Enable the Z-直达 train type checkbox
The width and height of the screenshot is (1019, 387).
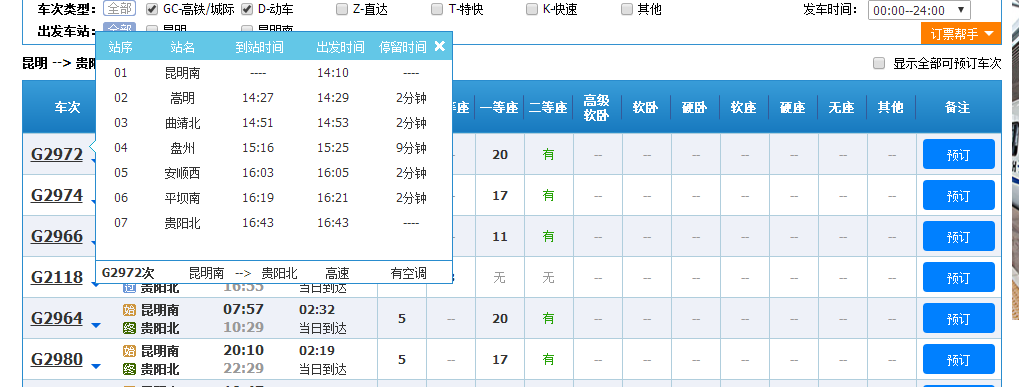(x=342, y=9)
